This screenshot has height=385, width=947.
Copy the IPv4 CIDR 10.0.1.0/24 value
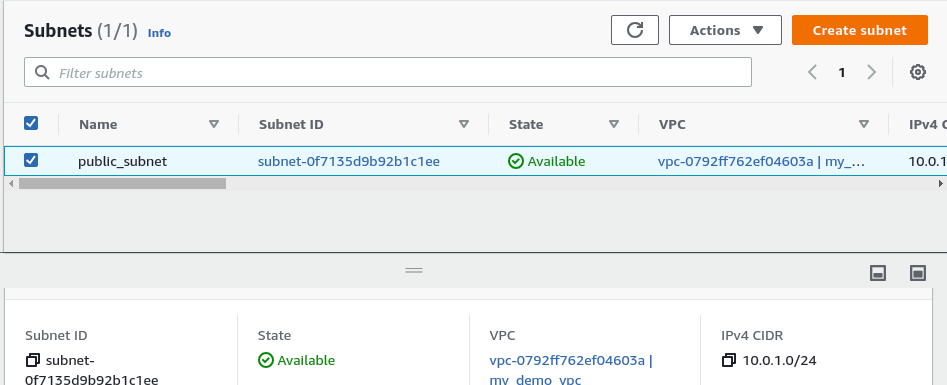click(729, 360)
